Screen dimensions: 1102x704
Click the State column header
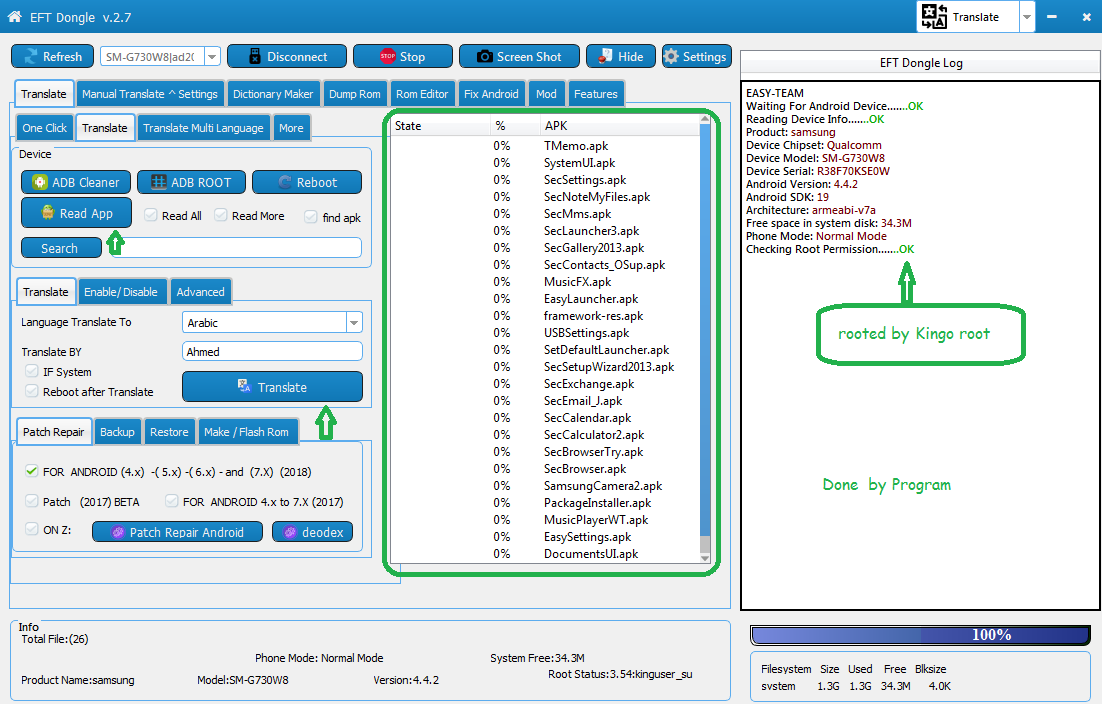(440, 126)
